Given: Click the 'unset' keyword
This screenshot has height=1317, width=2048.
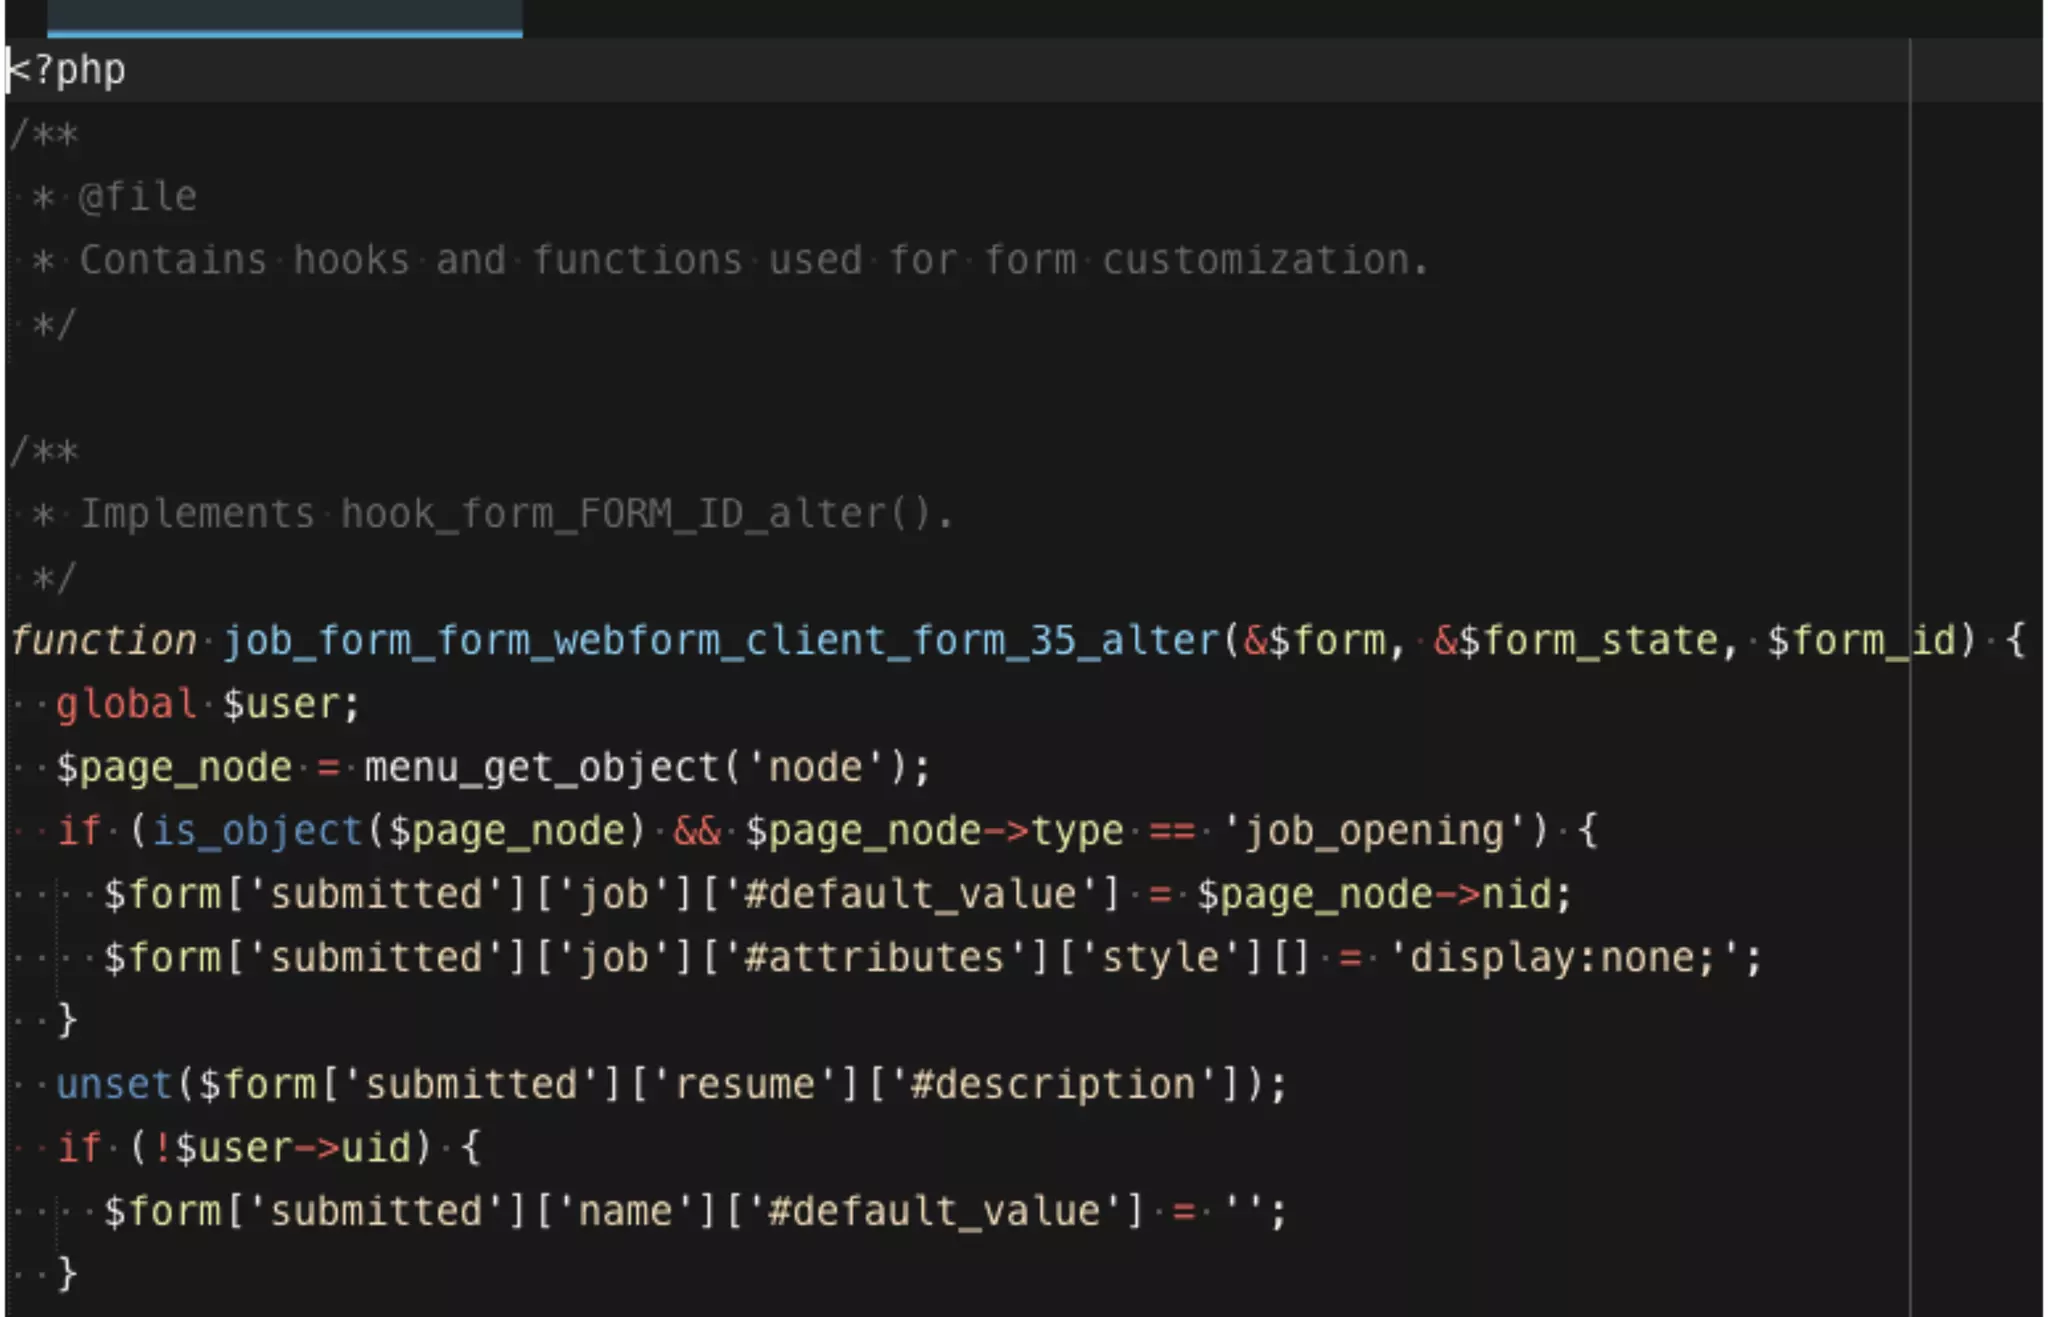Looking at the screenshot, I should (x=114, y=1085).
